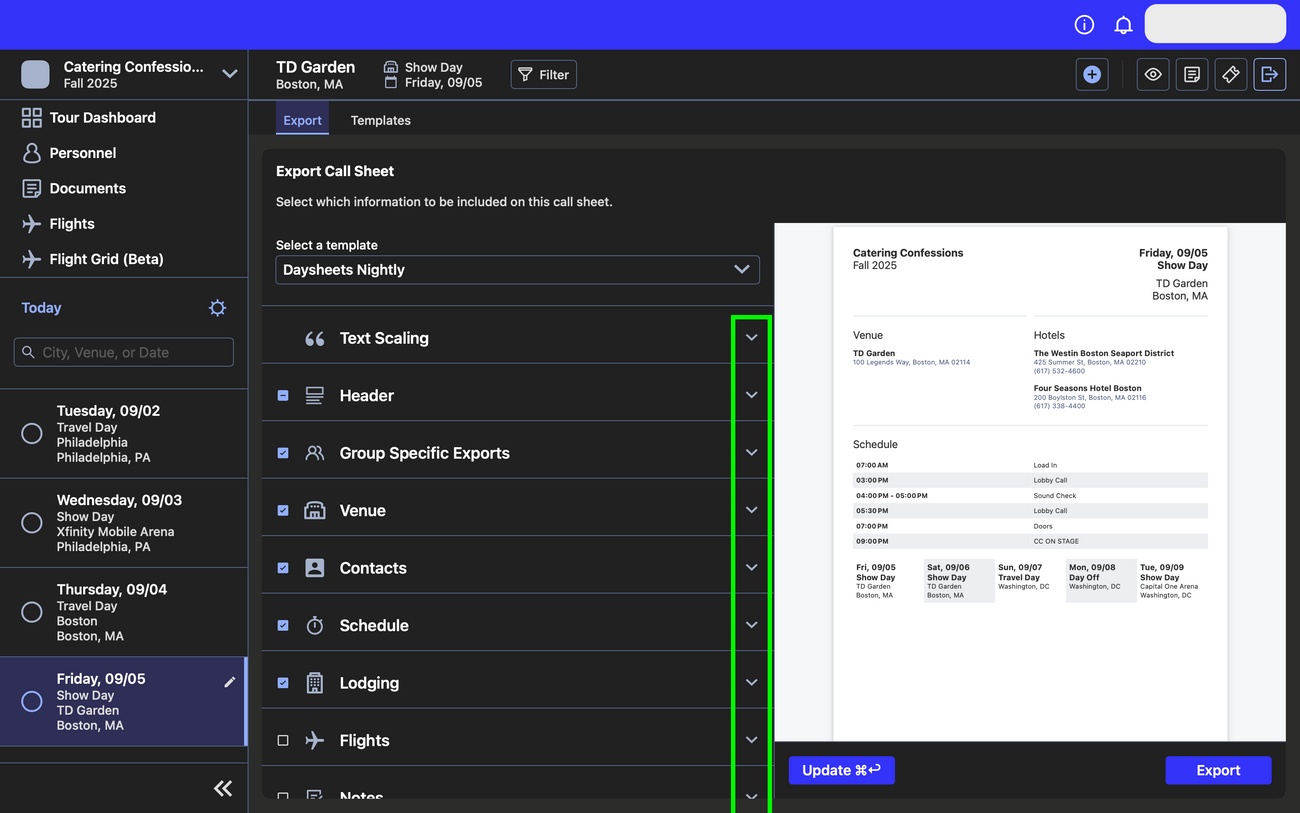Click the Text Scaling quote icon

tap(315, 339)
